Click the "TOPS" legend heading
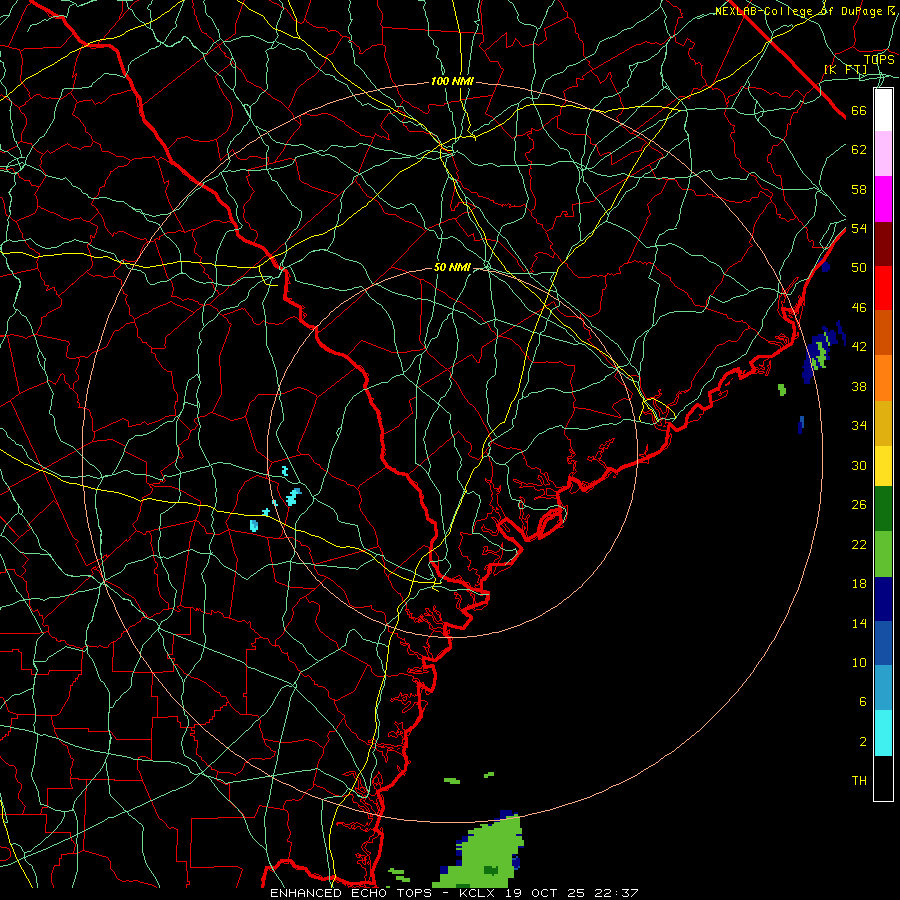The image size is (900, 900). tap(879, 60)
